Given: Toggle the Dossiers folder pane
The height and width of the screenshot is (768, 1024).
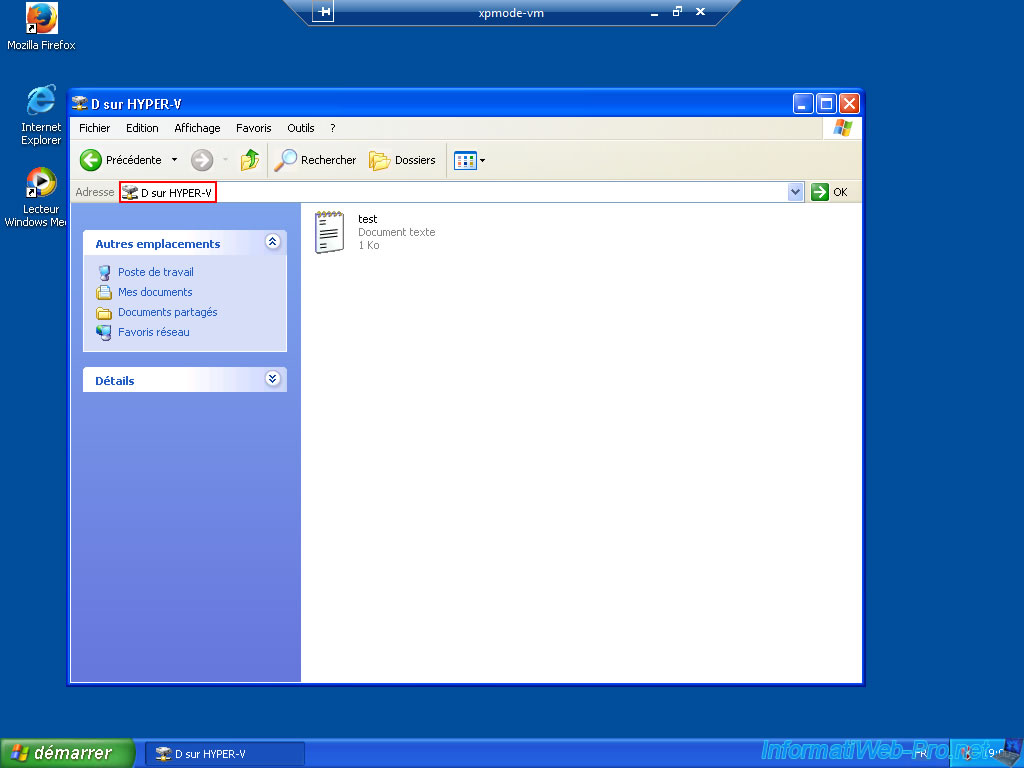Looking at the screenshot, I should click(x=402, y=160).
